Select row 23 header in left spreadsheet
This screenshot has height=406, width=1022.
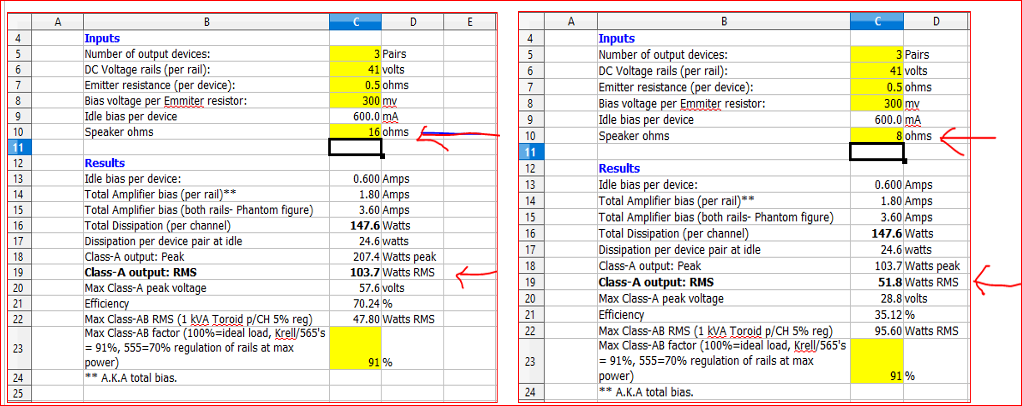[20, 348]
